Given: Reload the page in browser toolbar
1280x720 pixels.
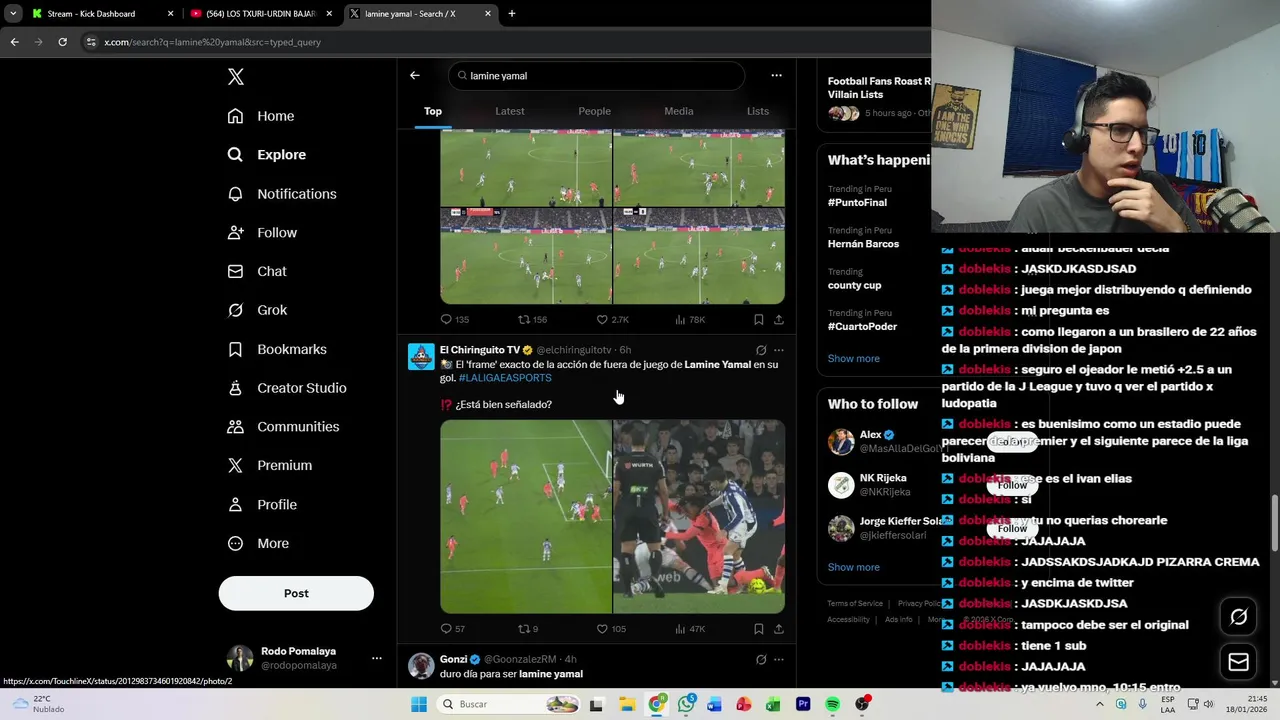Looking at the screenshot, I should point(62,42).
